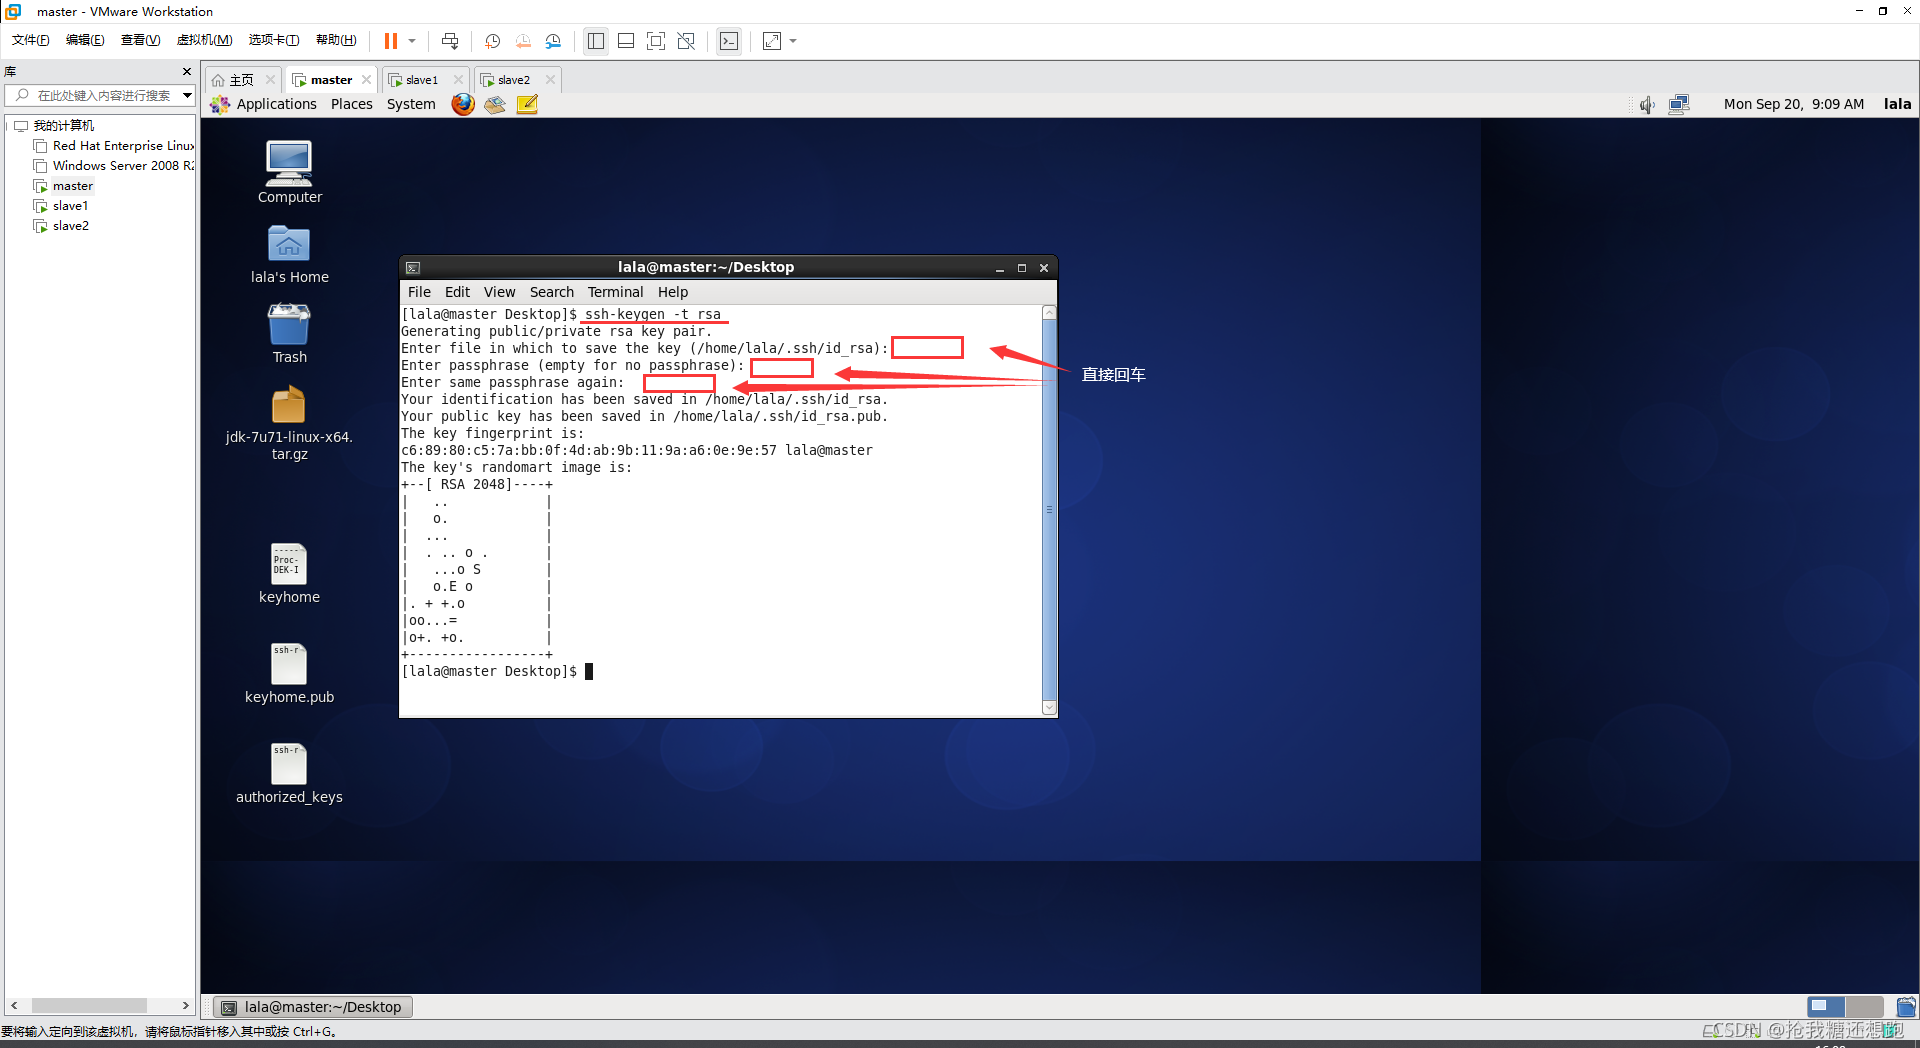Toggle the library sidebar view
Viewport: 1920px width, 1048px height.
(596, 41)
